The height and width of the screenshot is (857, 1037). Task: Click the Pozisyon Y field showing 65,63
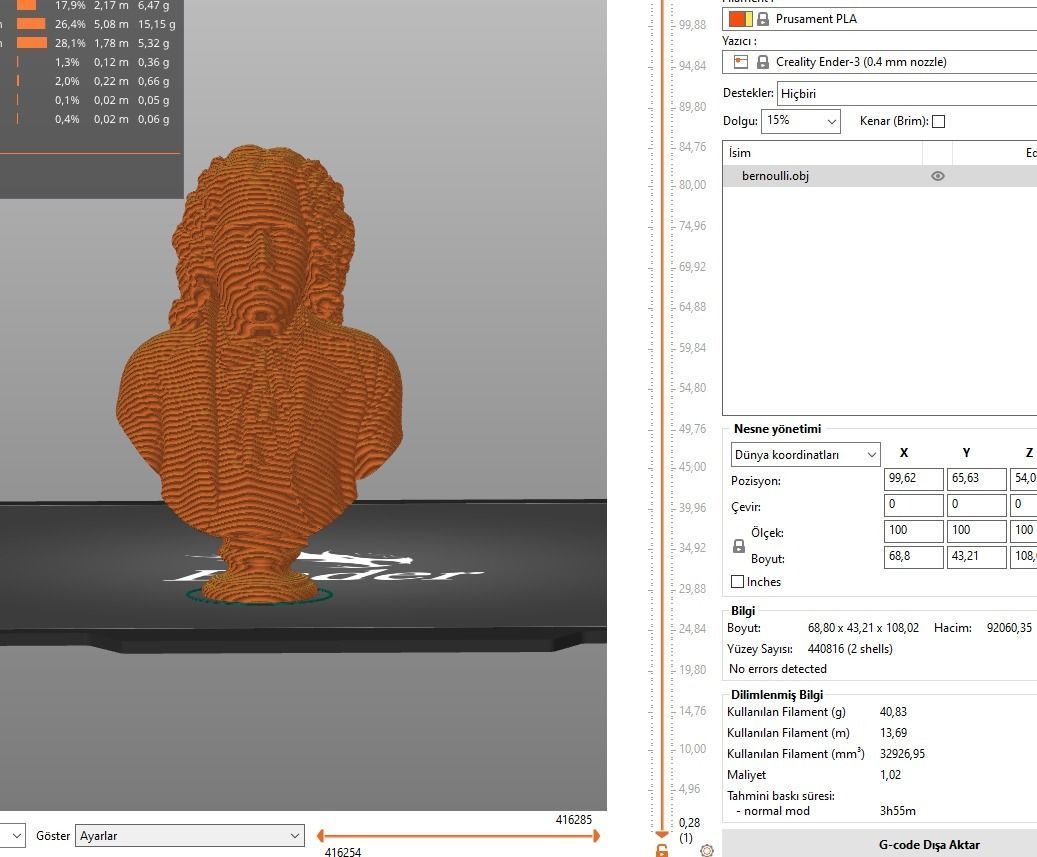coord(976,479)
